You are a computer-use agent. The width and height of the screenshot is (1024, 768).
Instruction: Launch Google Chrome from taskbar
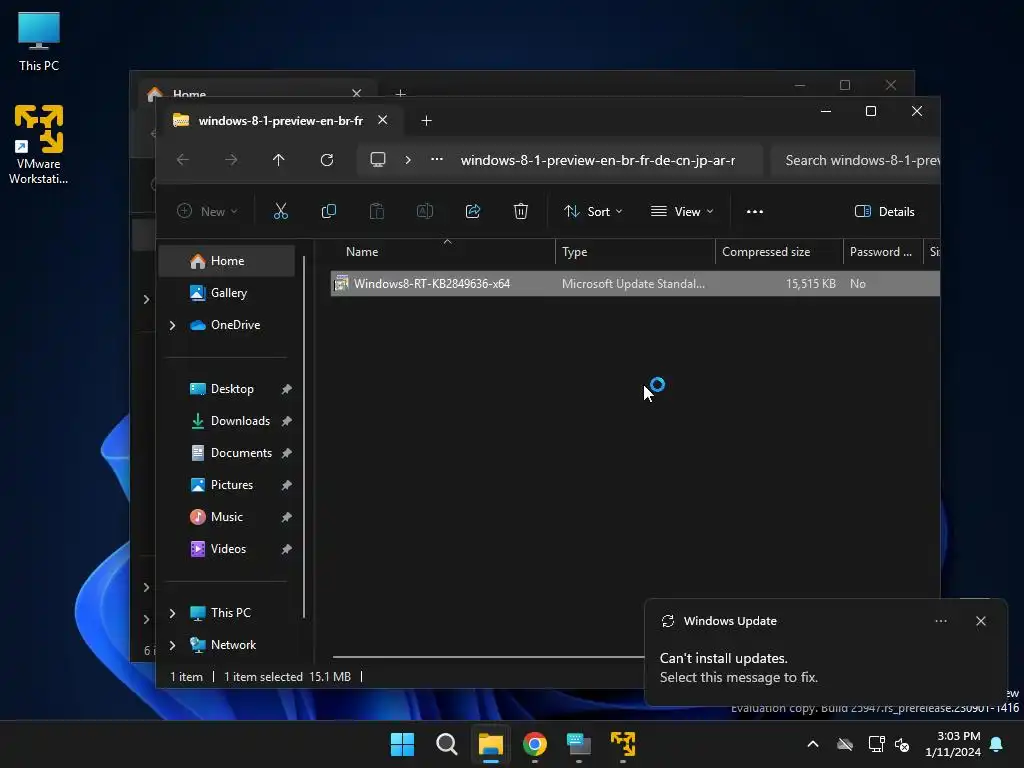coord(535,744)
